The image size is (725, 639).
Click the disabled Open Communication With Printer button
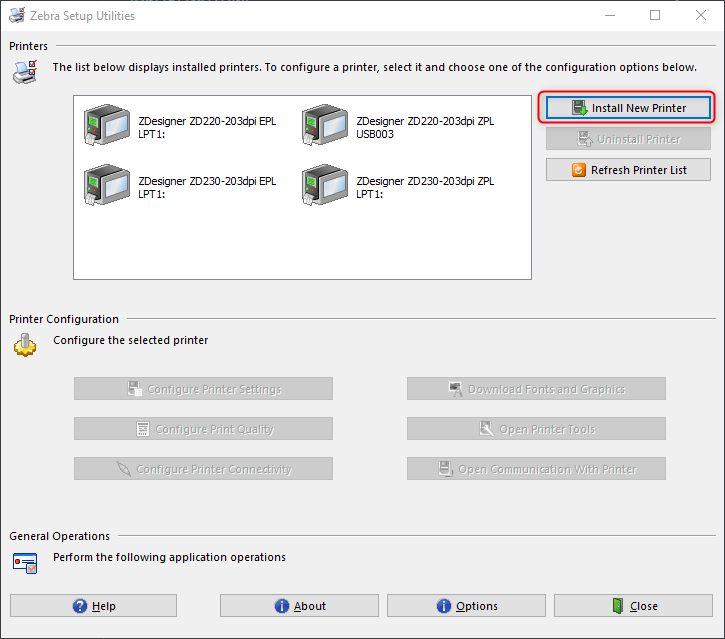[536, 469]
